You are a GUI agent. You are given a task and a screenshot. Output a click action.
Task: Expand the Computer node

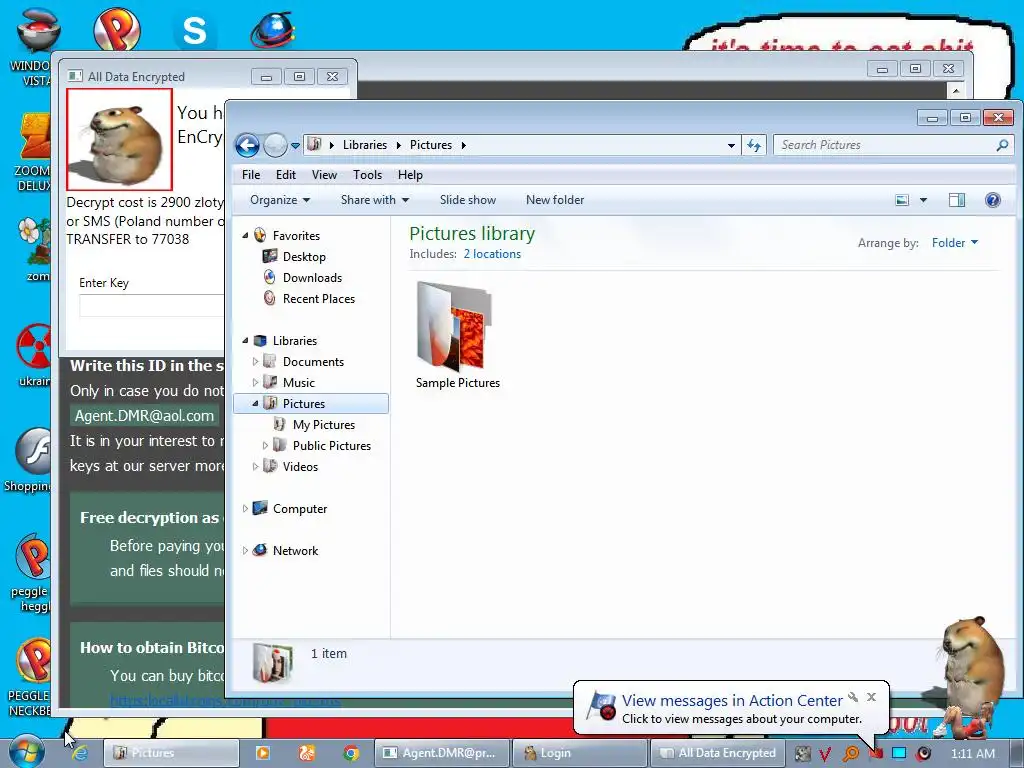click(x=246, y=508)
